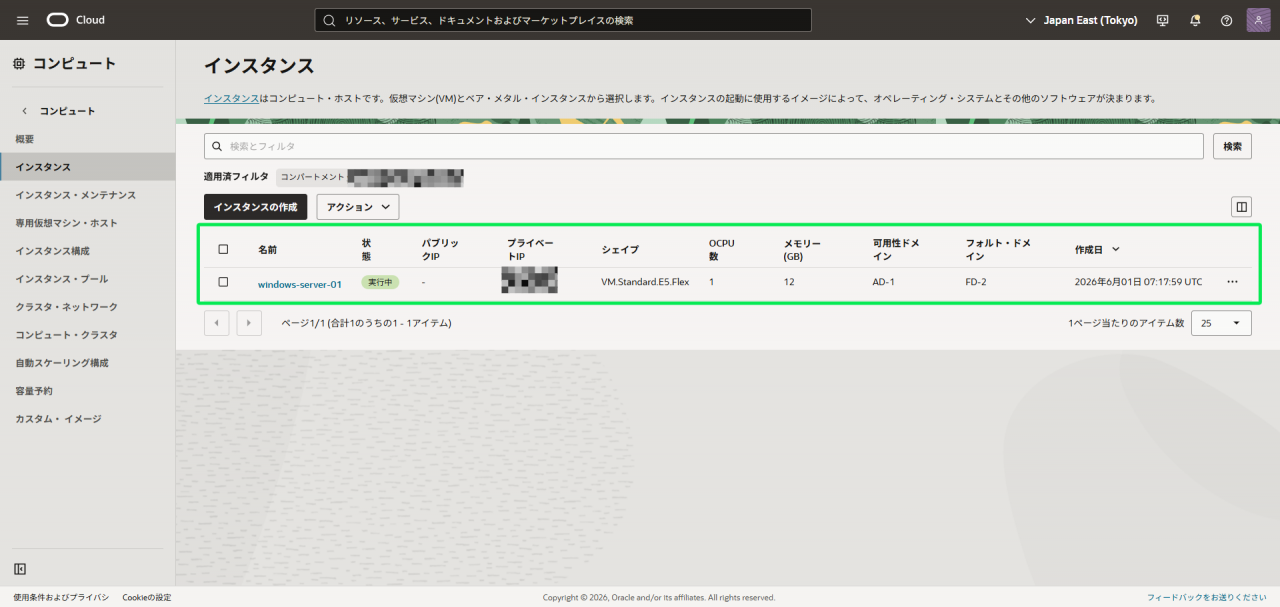Open the items-per-page 25 dropdown
1280x607 pixels.
click(1221, 323)
